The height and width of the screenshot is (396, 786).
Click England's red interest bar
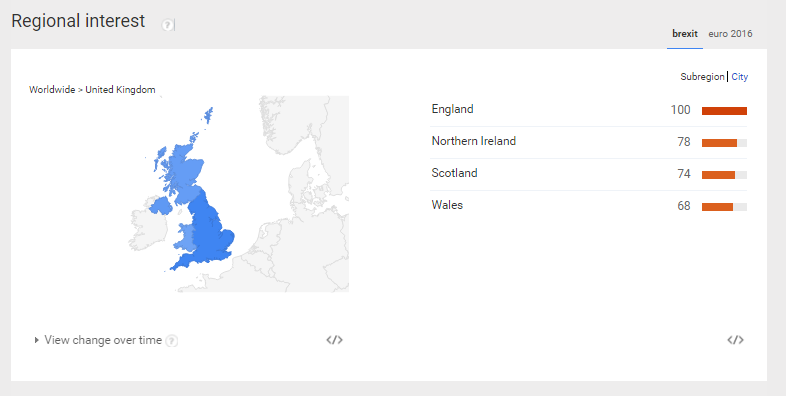coord(724,111)
